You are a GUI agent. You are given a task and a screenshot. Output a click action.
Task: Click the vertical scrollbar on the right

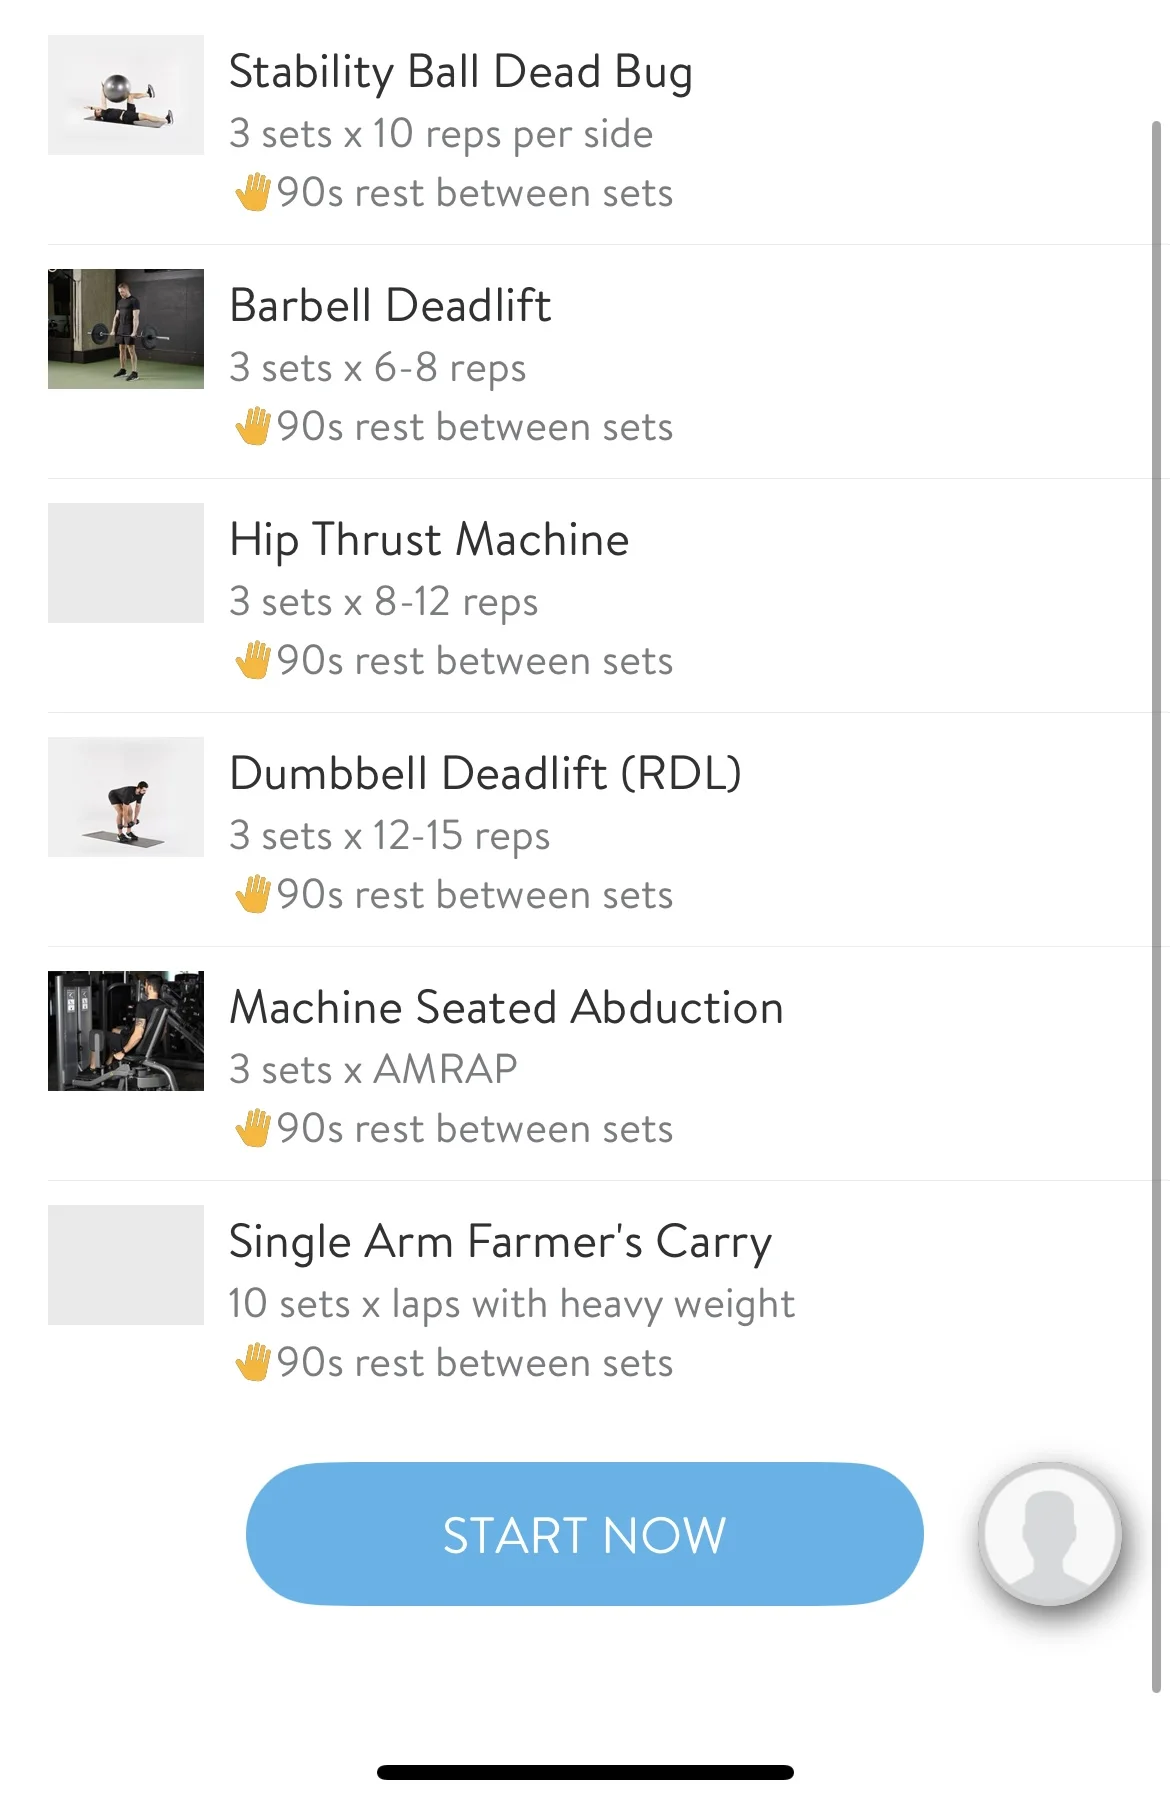tap(1156, 900)
